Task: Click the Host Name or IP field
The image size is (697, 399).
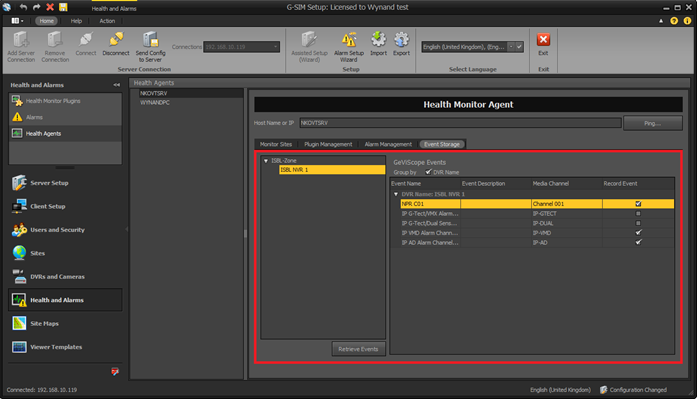Action: tap(460, 123)
